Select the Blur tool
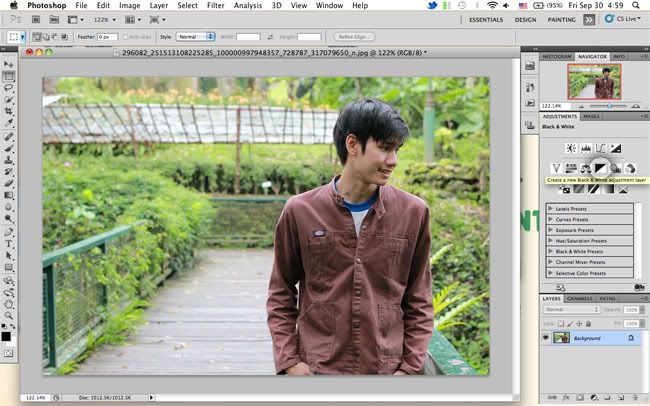 click(8, 207)
